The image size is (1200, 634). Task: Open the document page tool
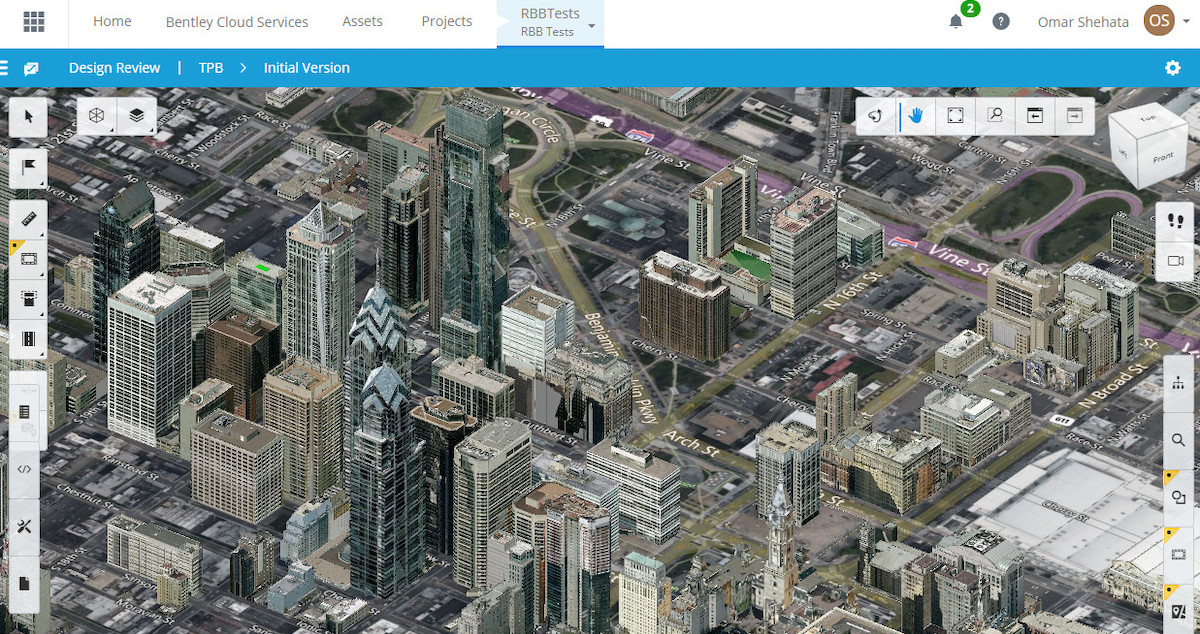[x=25, y=583]
